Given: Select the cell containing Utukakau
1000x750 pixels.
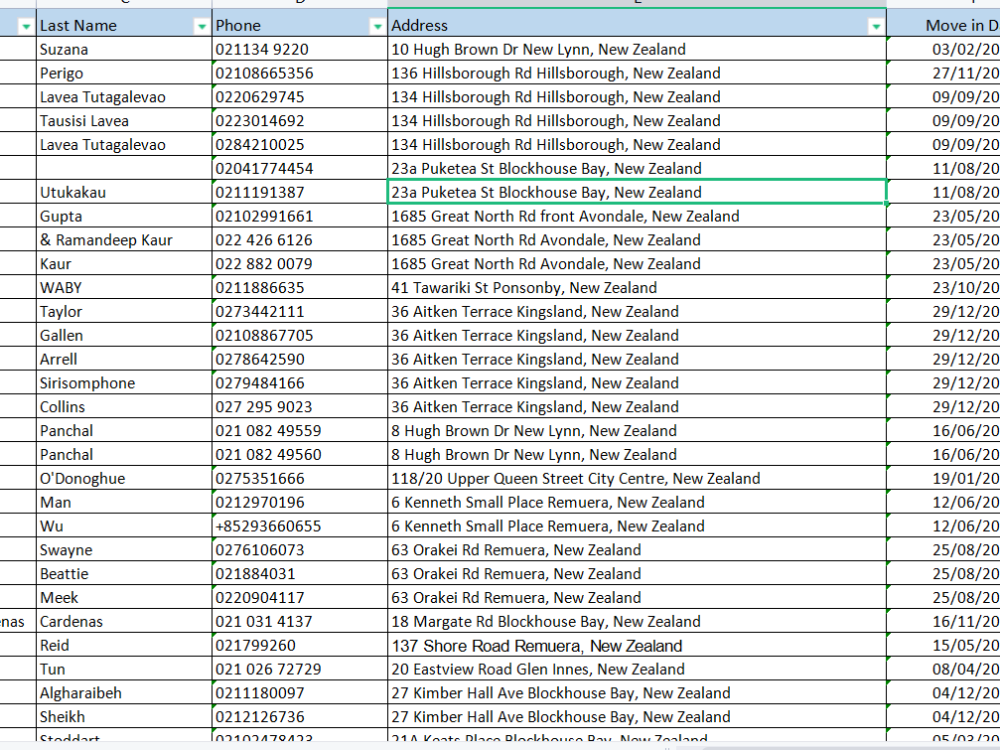Looking at the screenshot, I should pyautogui.click(x=124, y=192).
